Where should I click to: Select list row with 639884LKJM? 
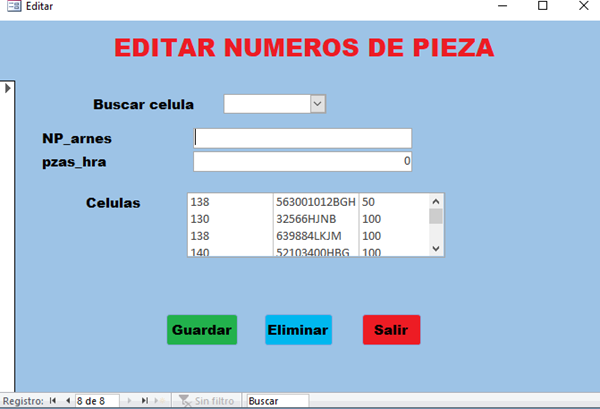click(x=308, y=236)
